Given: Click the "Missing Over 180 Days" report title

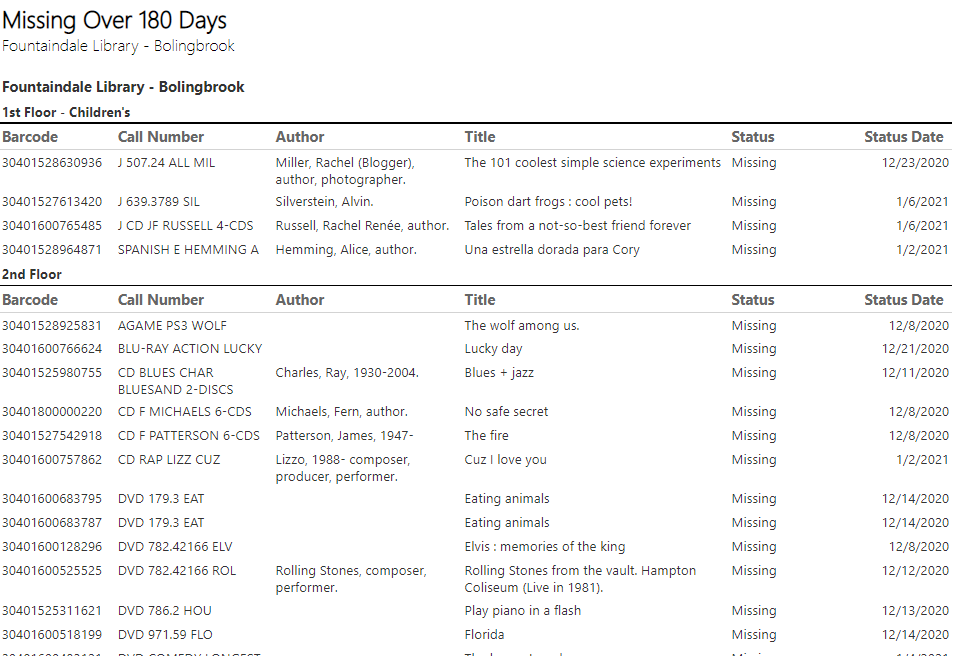Looking at the screenshot, I should (x=114, y=20).
